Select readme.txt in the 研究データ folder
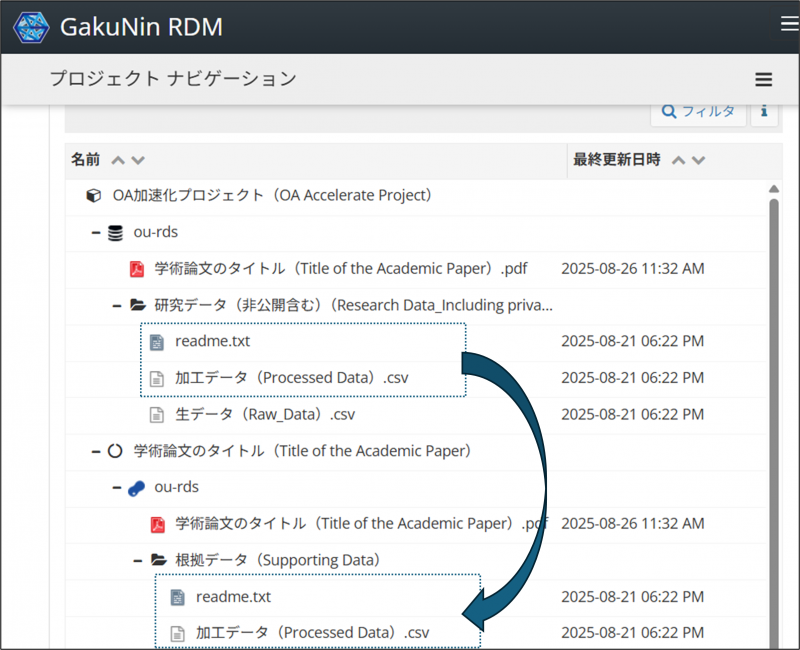 coord(212,341)
